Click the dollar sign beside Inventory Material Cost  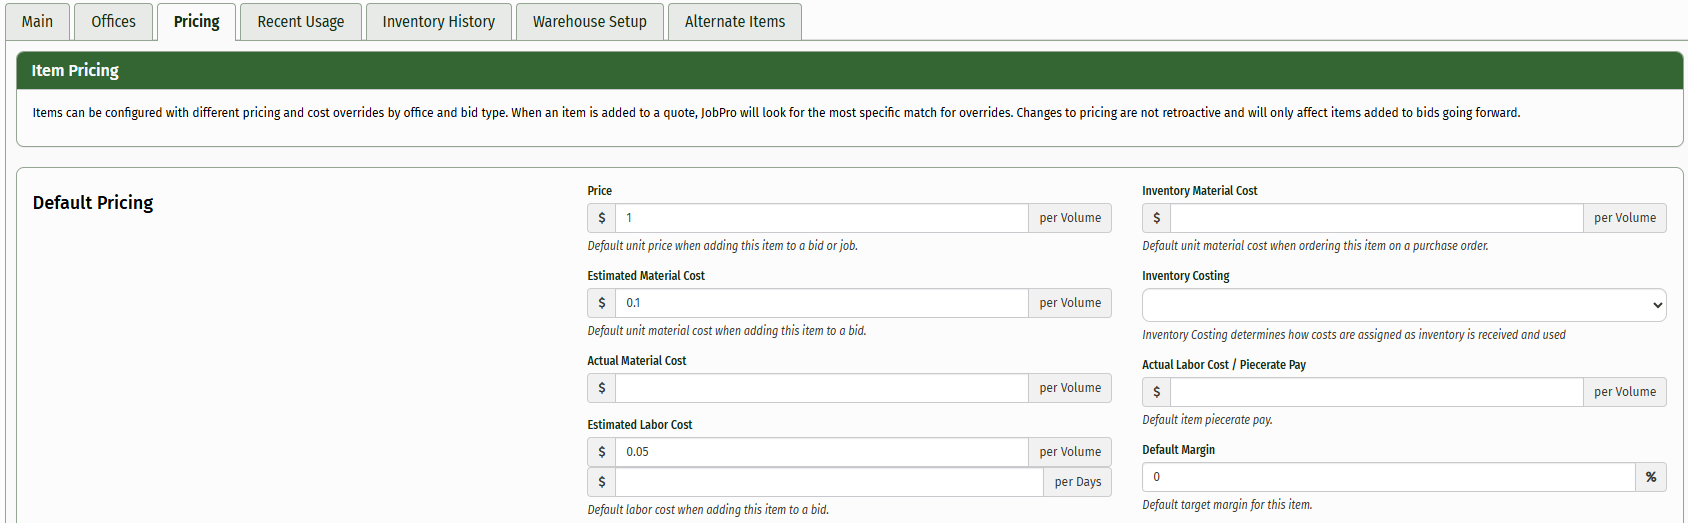coord(1156,218)
